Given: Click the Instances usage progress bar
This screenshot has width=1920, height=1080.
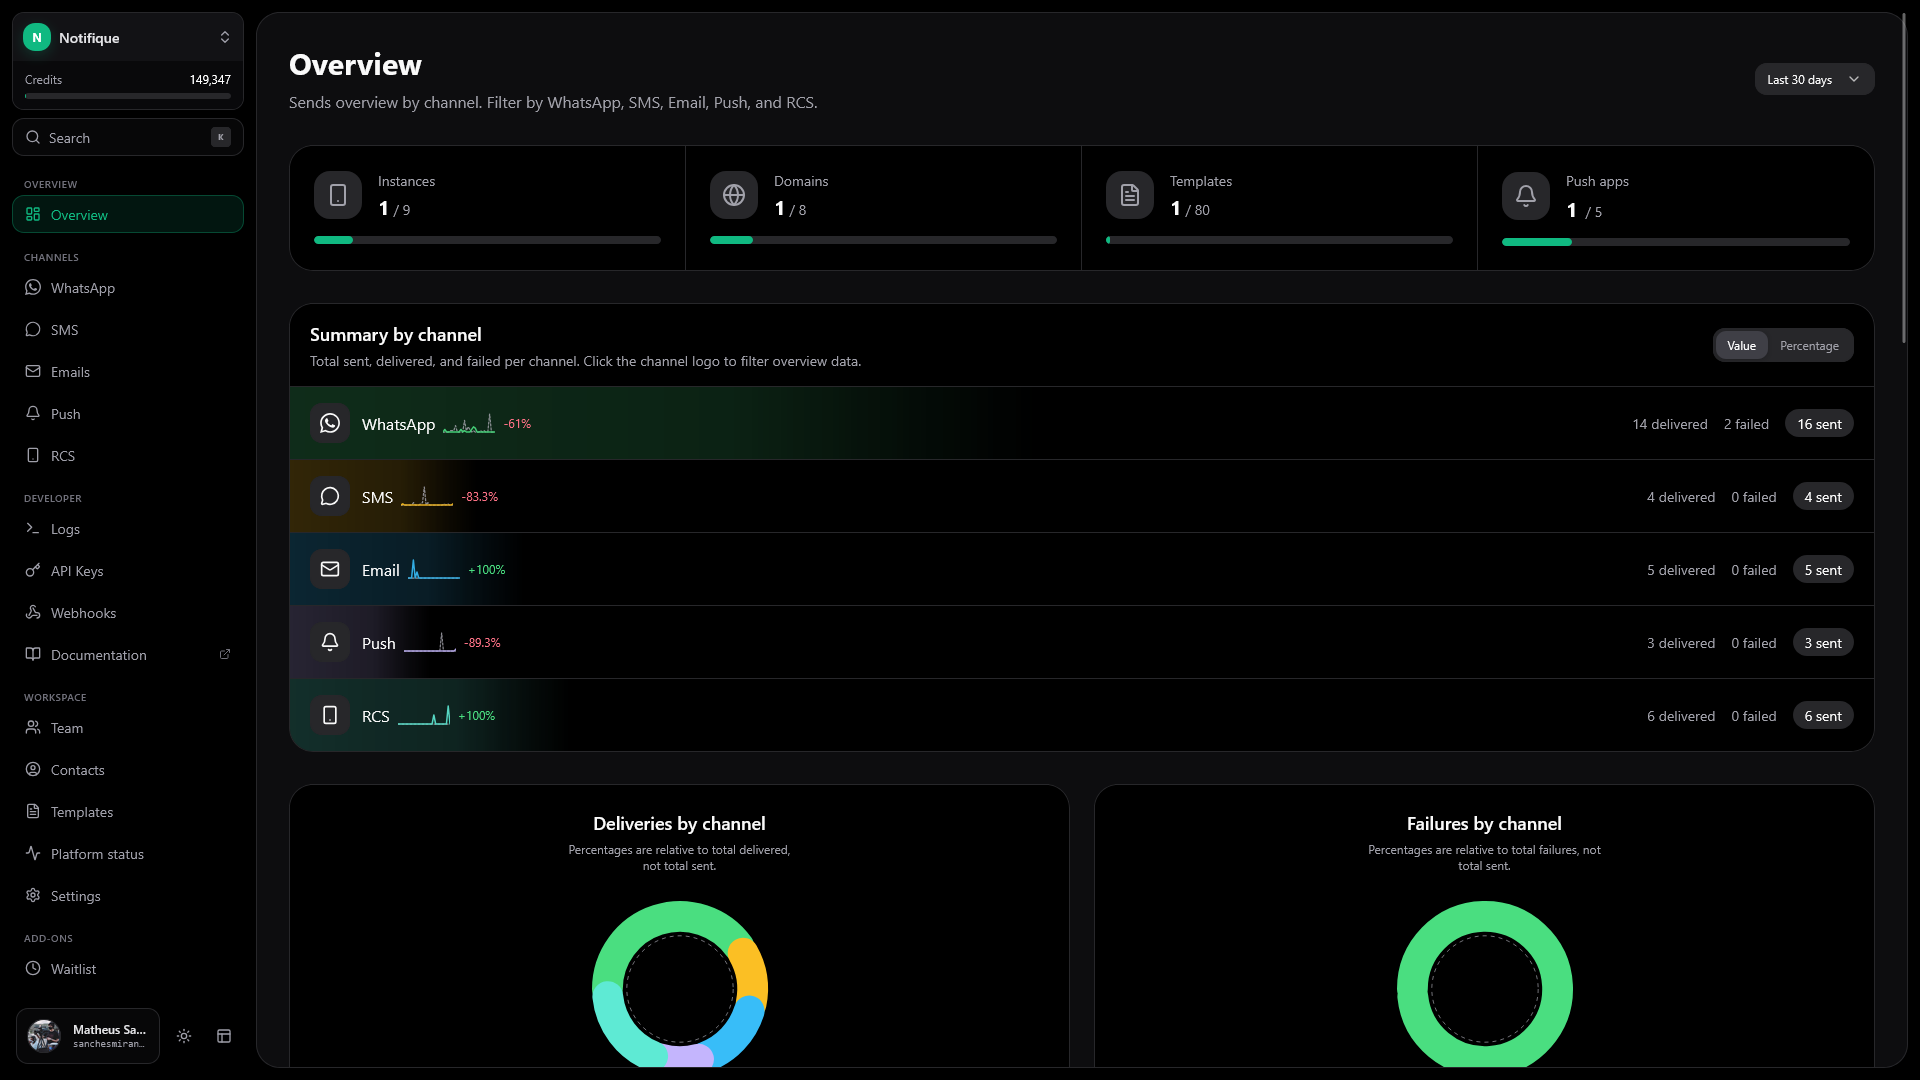Looking at the screenshot, I should pos(487,240).
